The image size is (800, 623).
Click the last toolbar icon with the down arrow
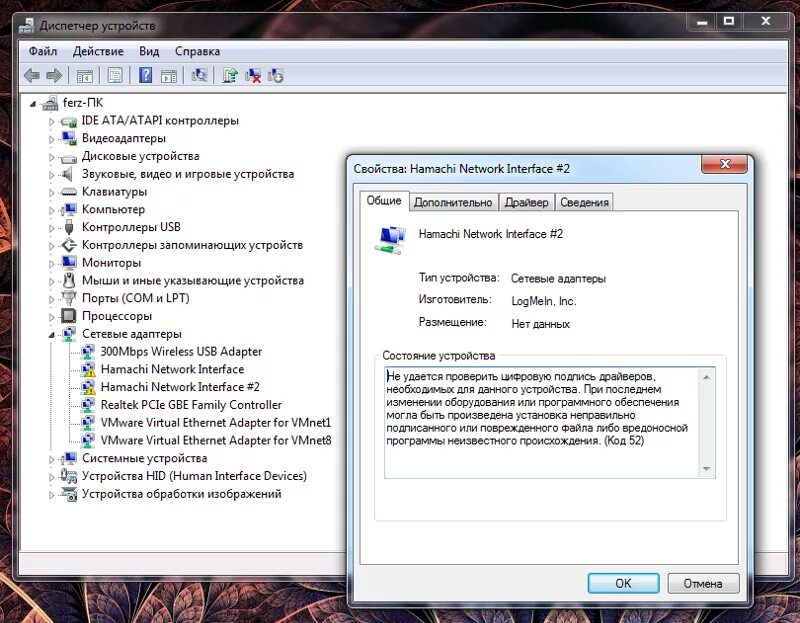pyautogui.click(x=276, y=76)
